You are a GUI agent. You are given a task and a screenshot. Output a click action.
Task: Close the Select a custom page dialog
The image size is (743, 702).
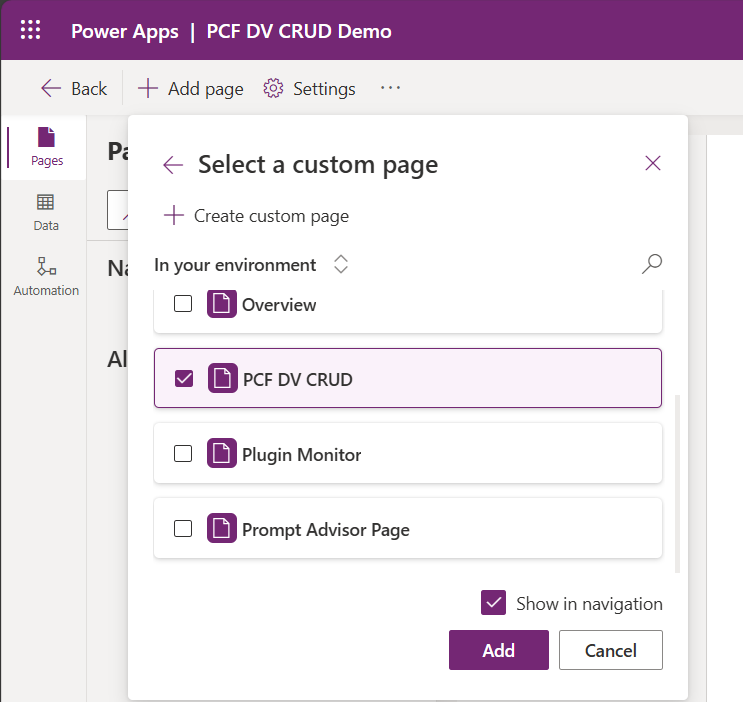(x=653, y=163)
